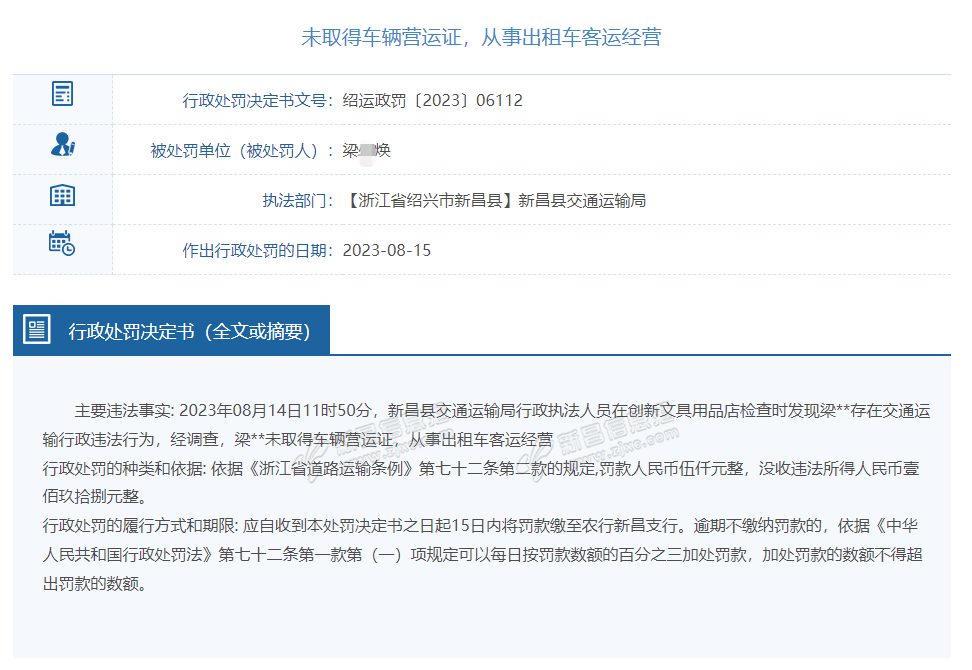Click the penalized person's name 梁*焕
972x670 pixels.
[x=366, y=150]
